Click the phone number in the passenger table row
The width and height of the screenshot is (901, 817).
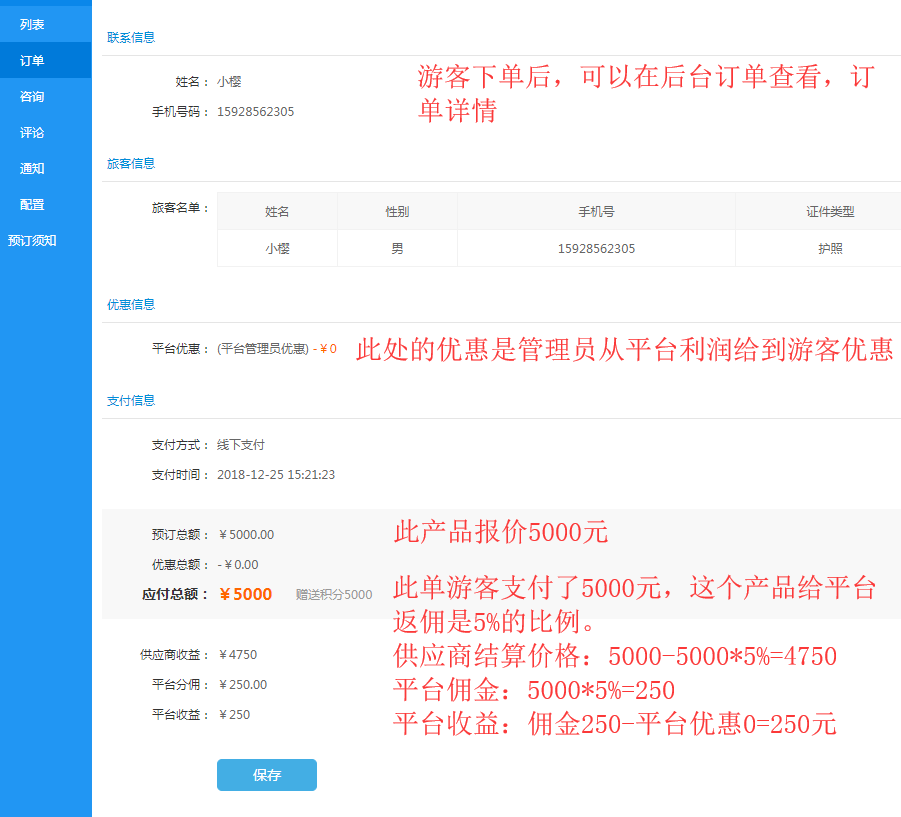point(596,248)
